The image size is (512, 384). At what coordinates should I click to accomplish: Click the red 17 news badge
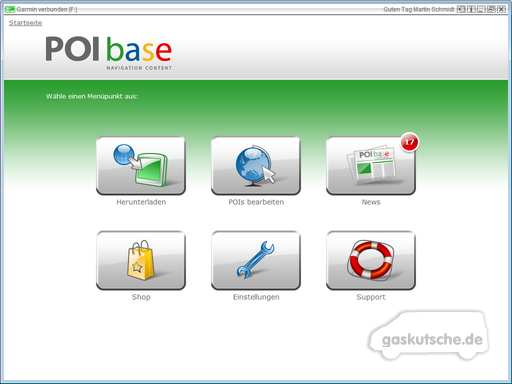[409, 142]
